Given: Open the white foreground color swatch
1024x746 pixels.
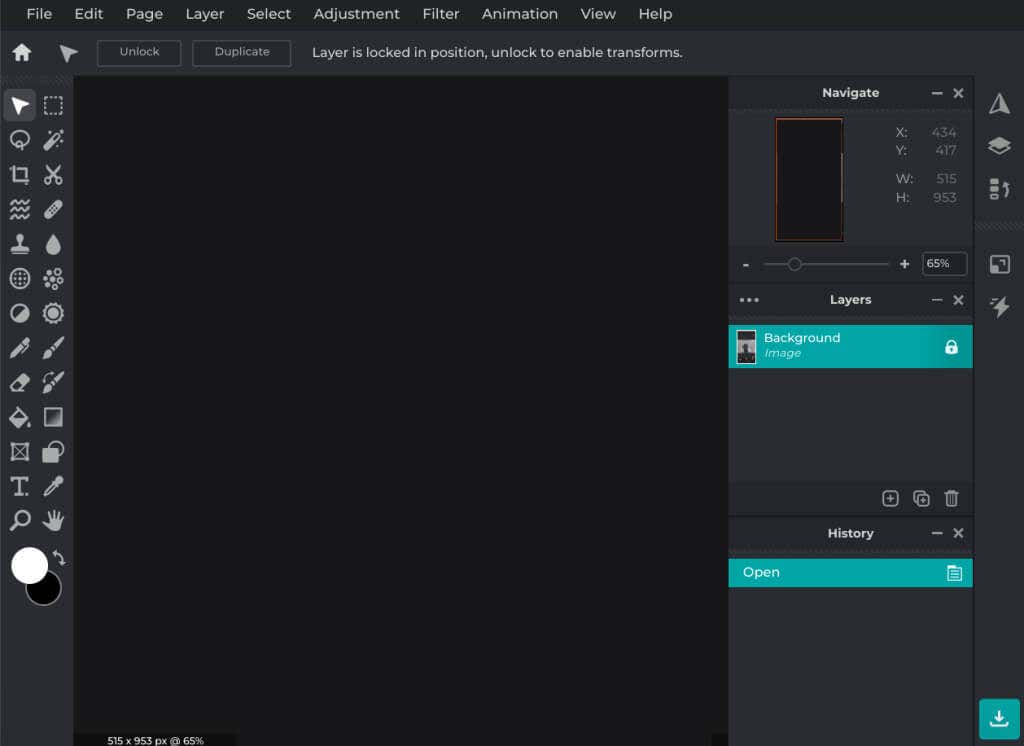Looking at the screenshot, I should (x=29, y=565).
